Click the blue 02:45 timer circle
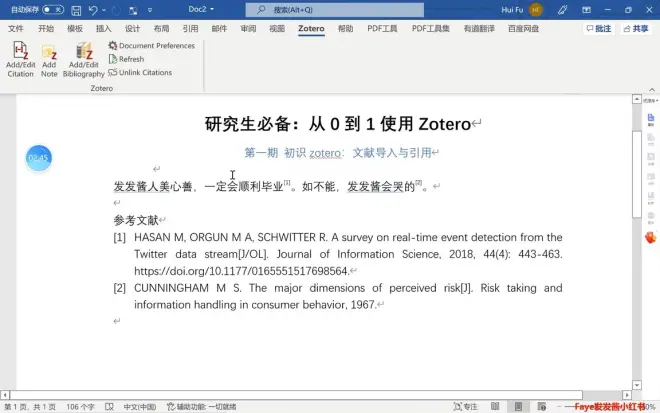The height and width of the screenshot is (413, 660). tap(38, 158)
